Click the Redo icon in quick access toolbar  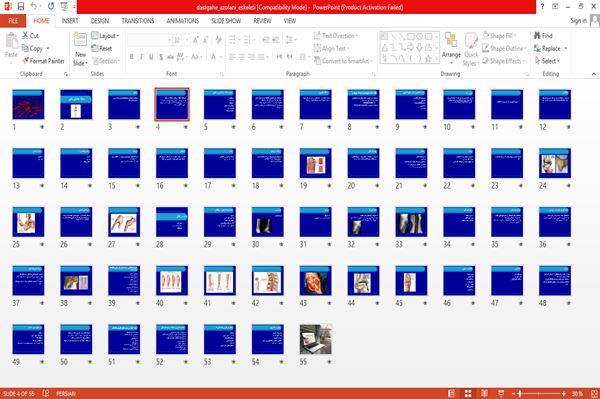pyautogui.click(x=51, y=7)
